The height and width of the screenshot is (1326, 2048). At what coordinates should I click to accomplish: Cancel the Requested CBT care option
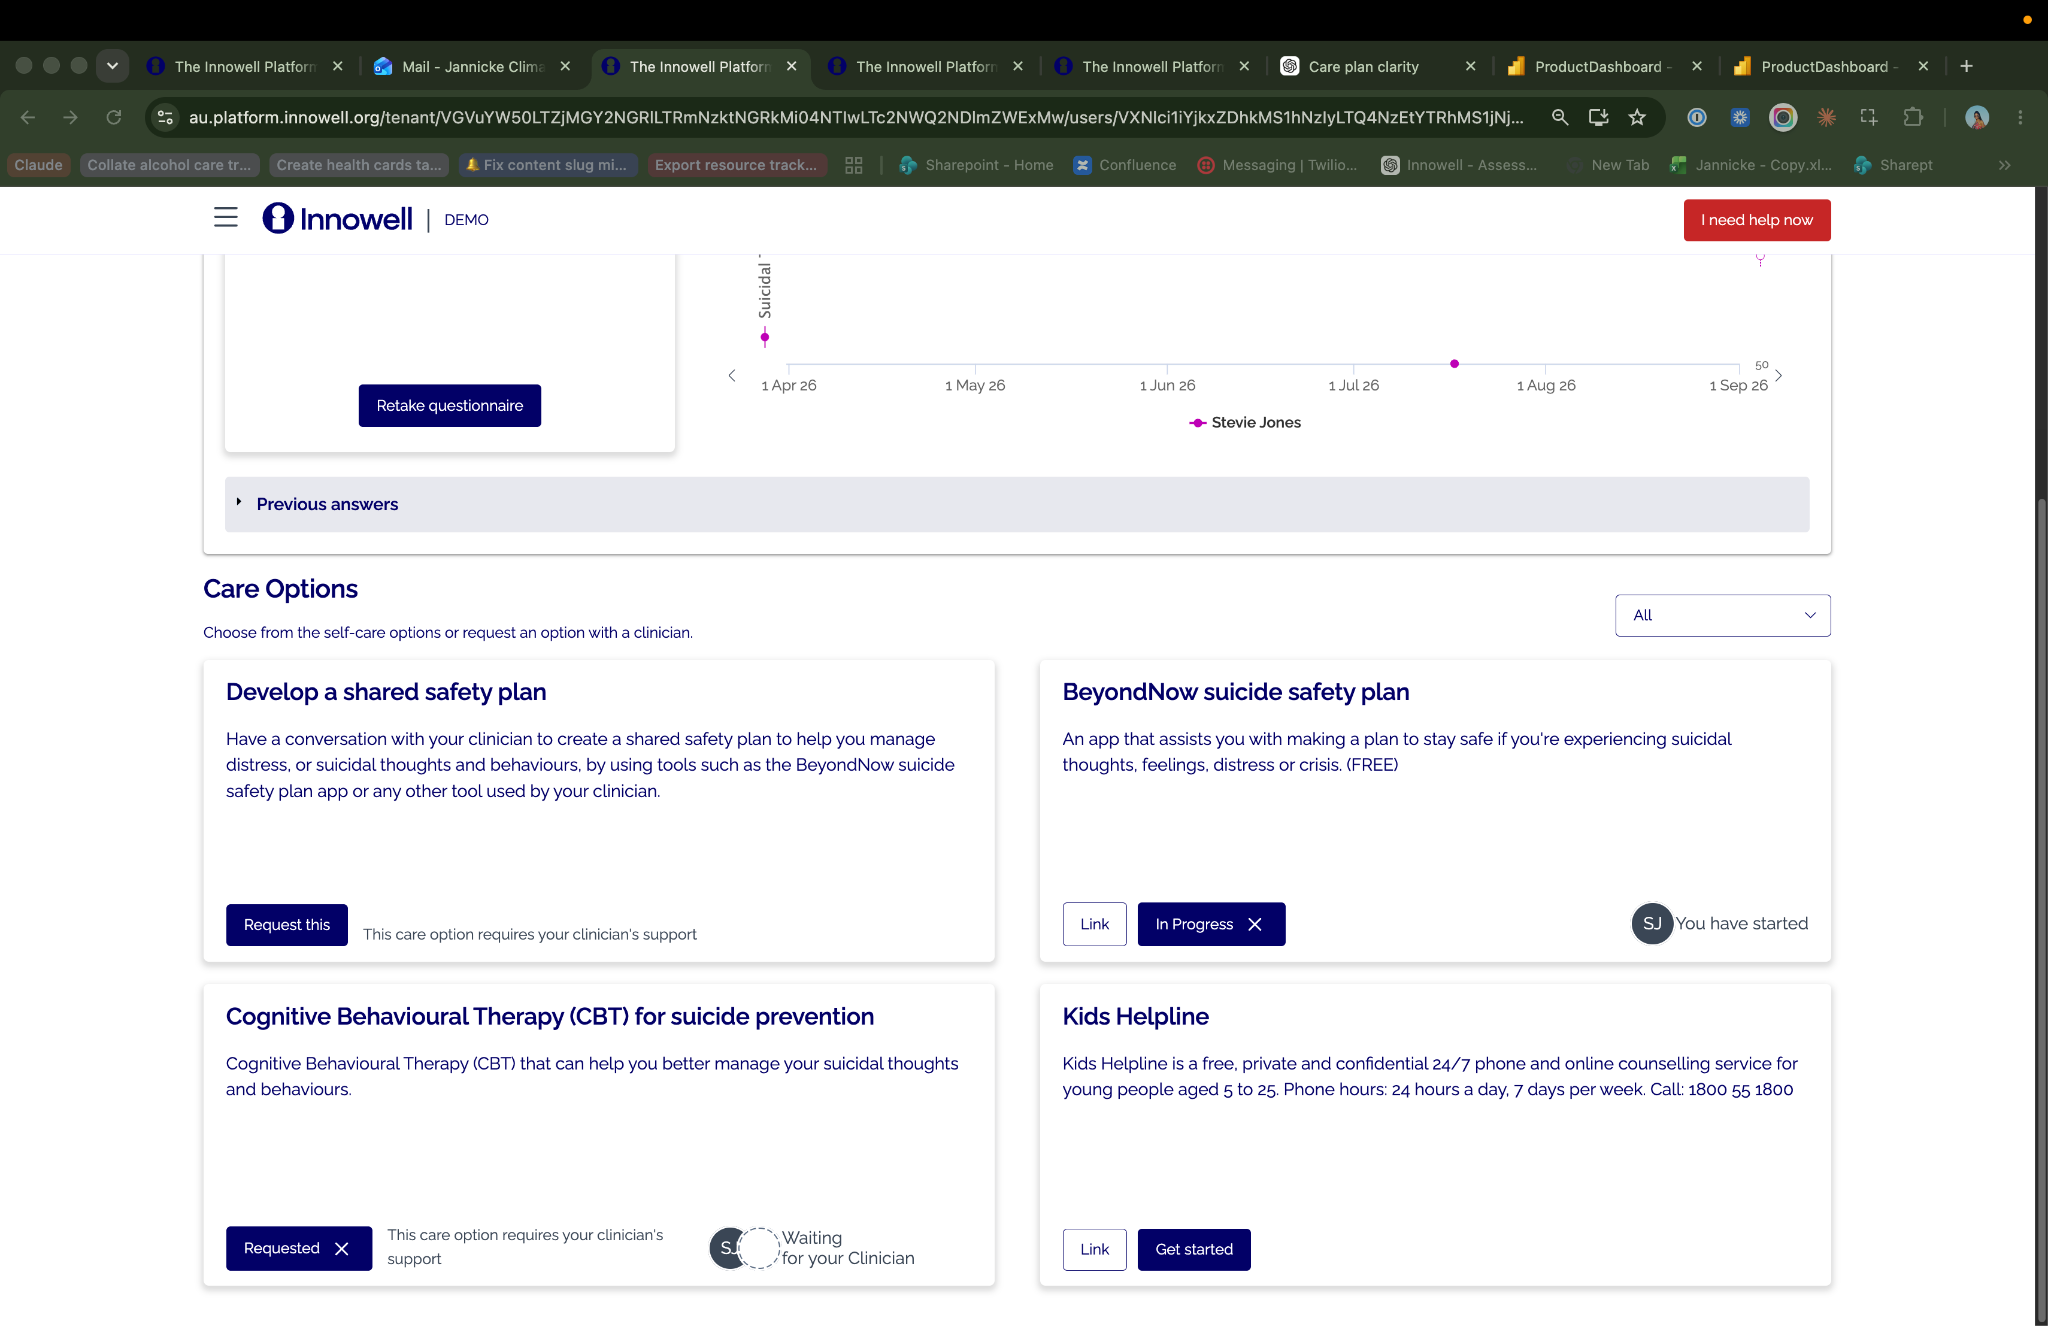342,1249
